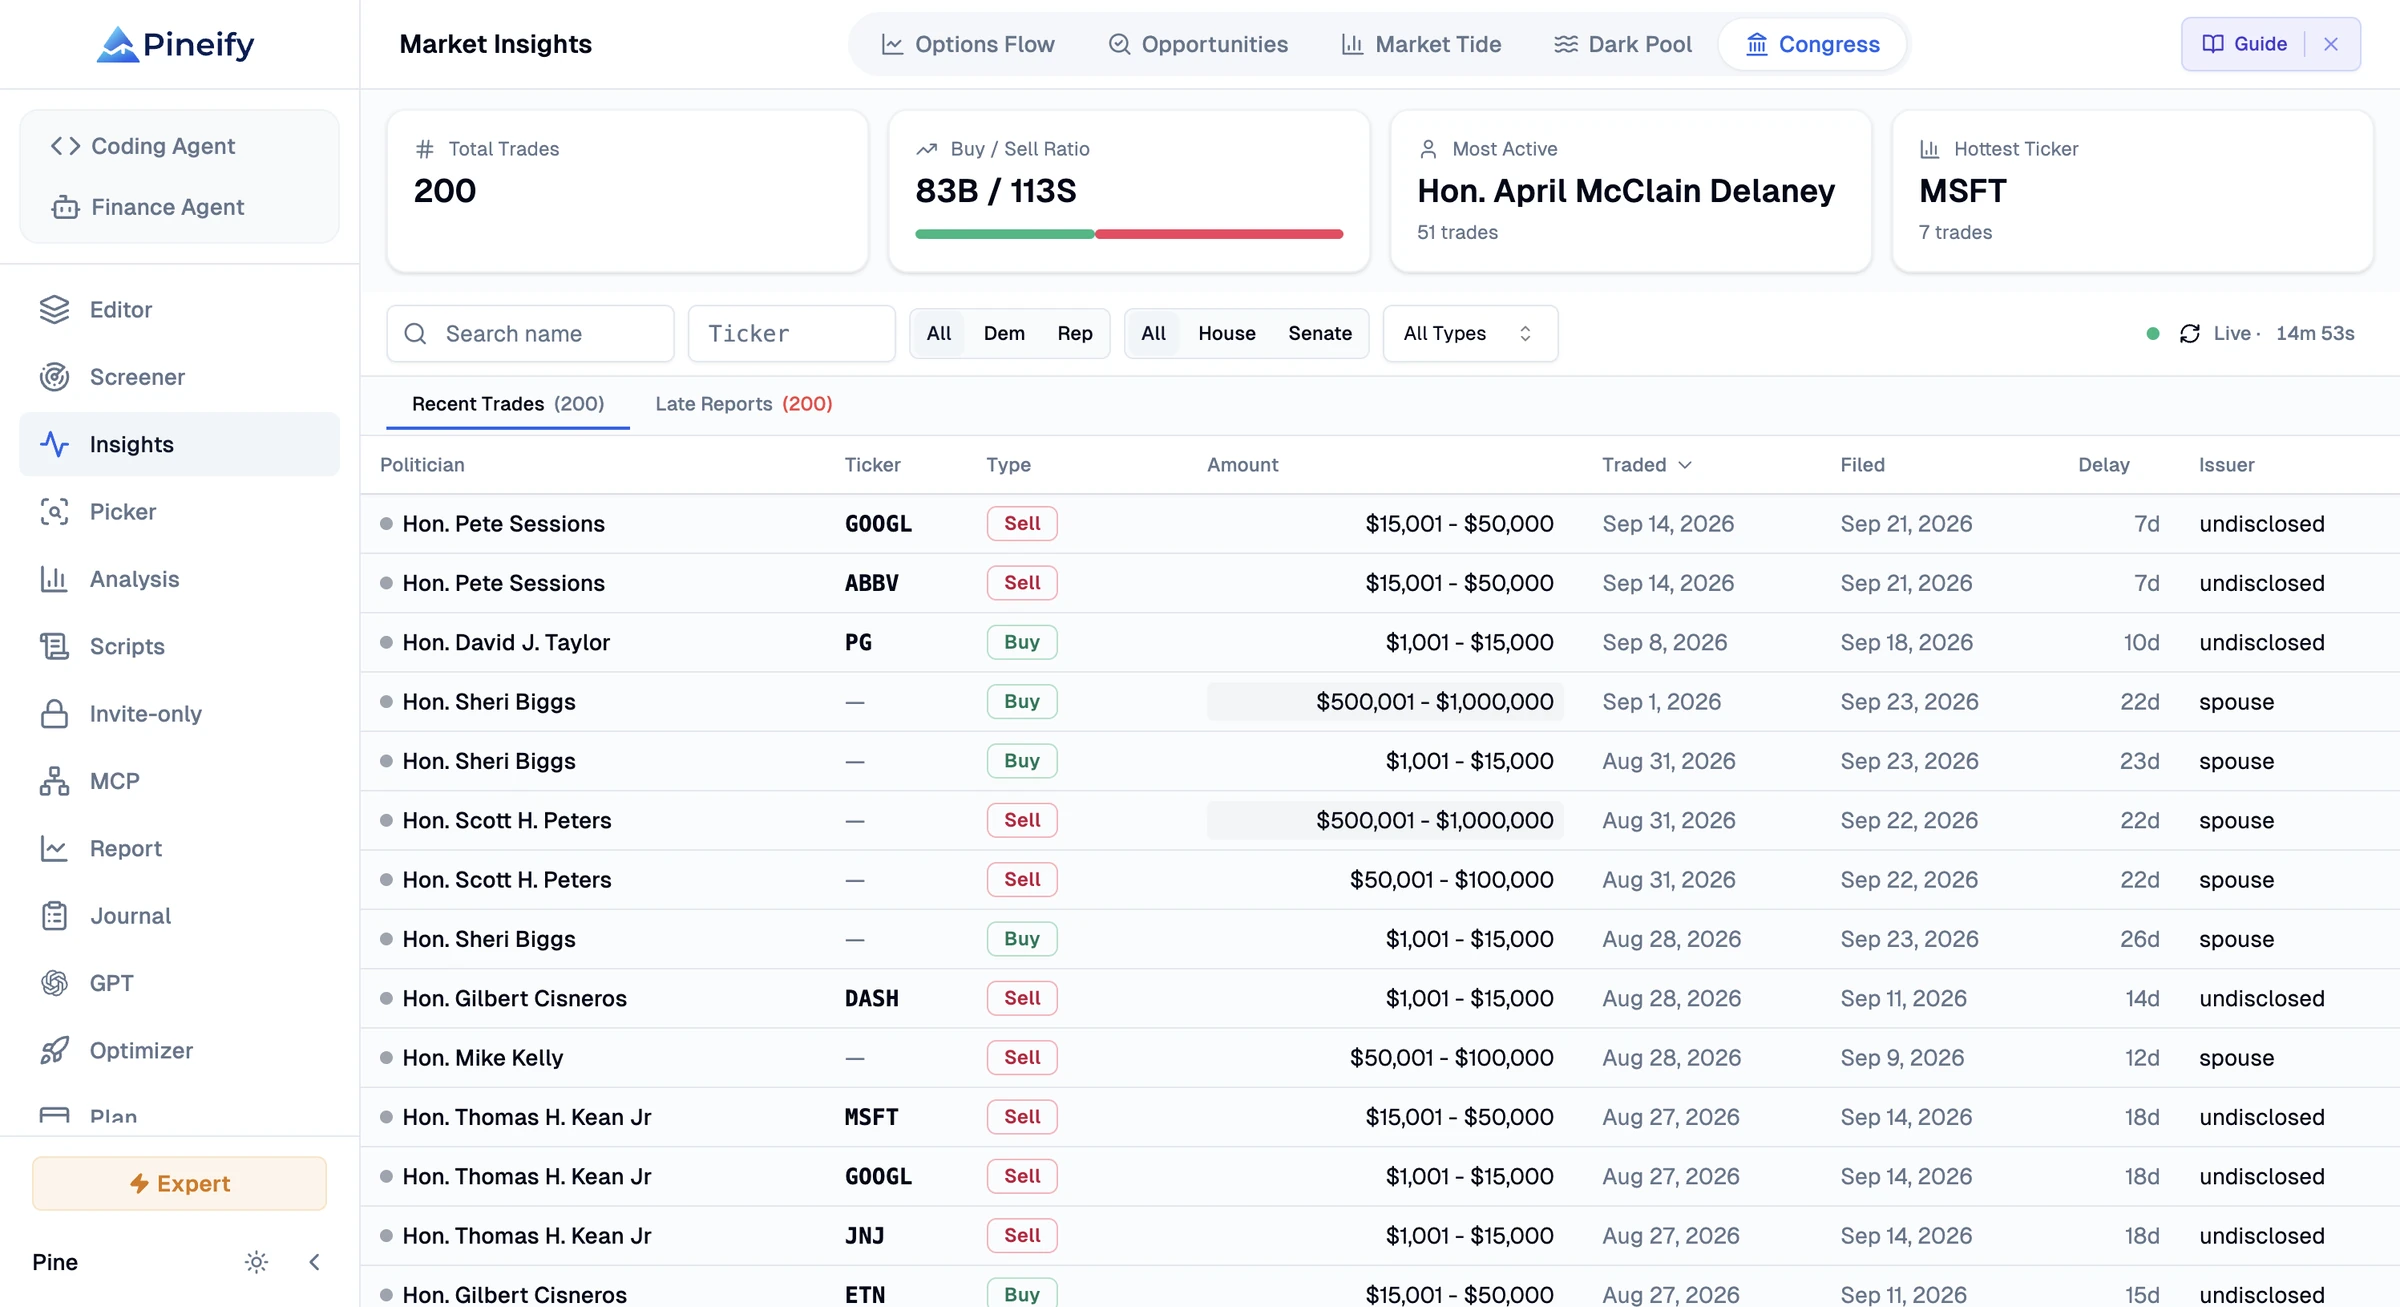Screen dimensions: 2400x1307
Task: Select the Congress tab
Action: (x=1812, y=44)
